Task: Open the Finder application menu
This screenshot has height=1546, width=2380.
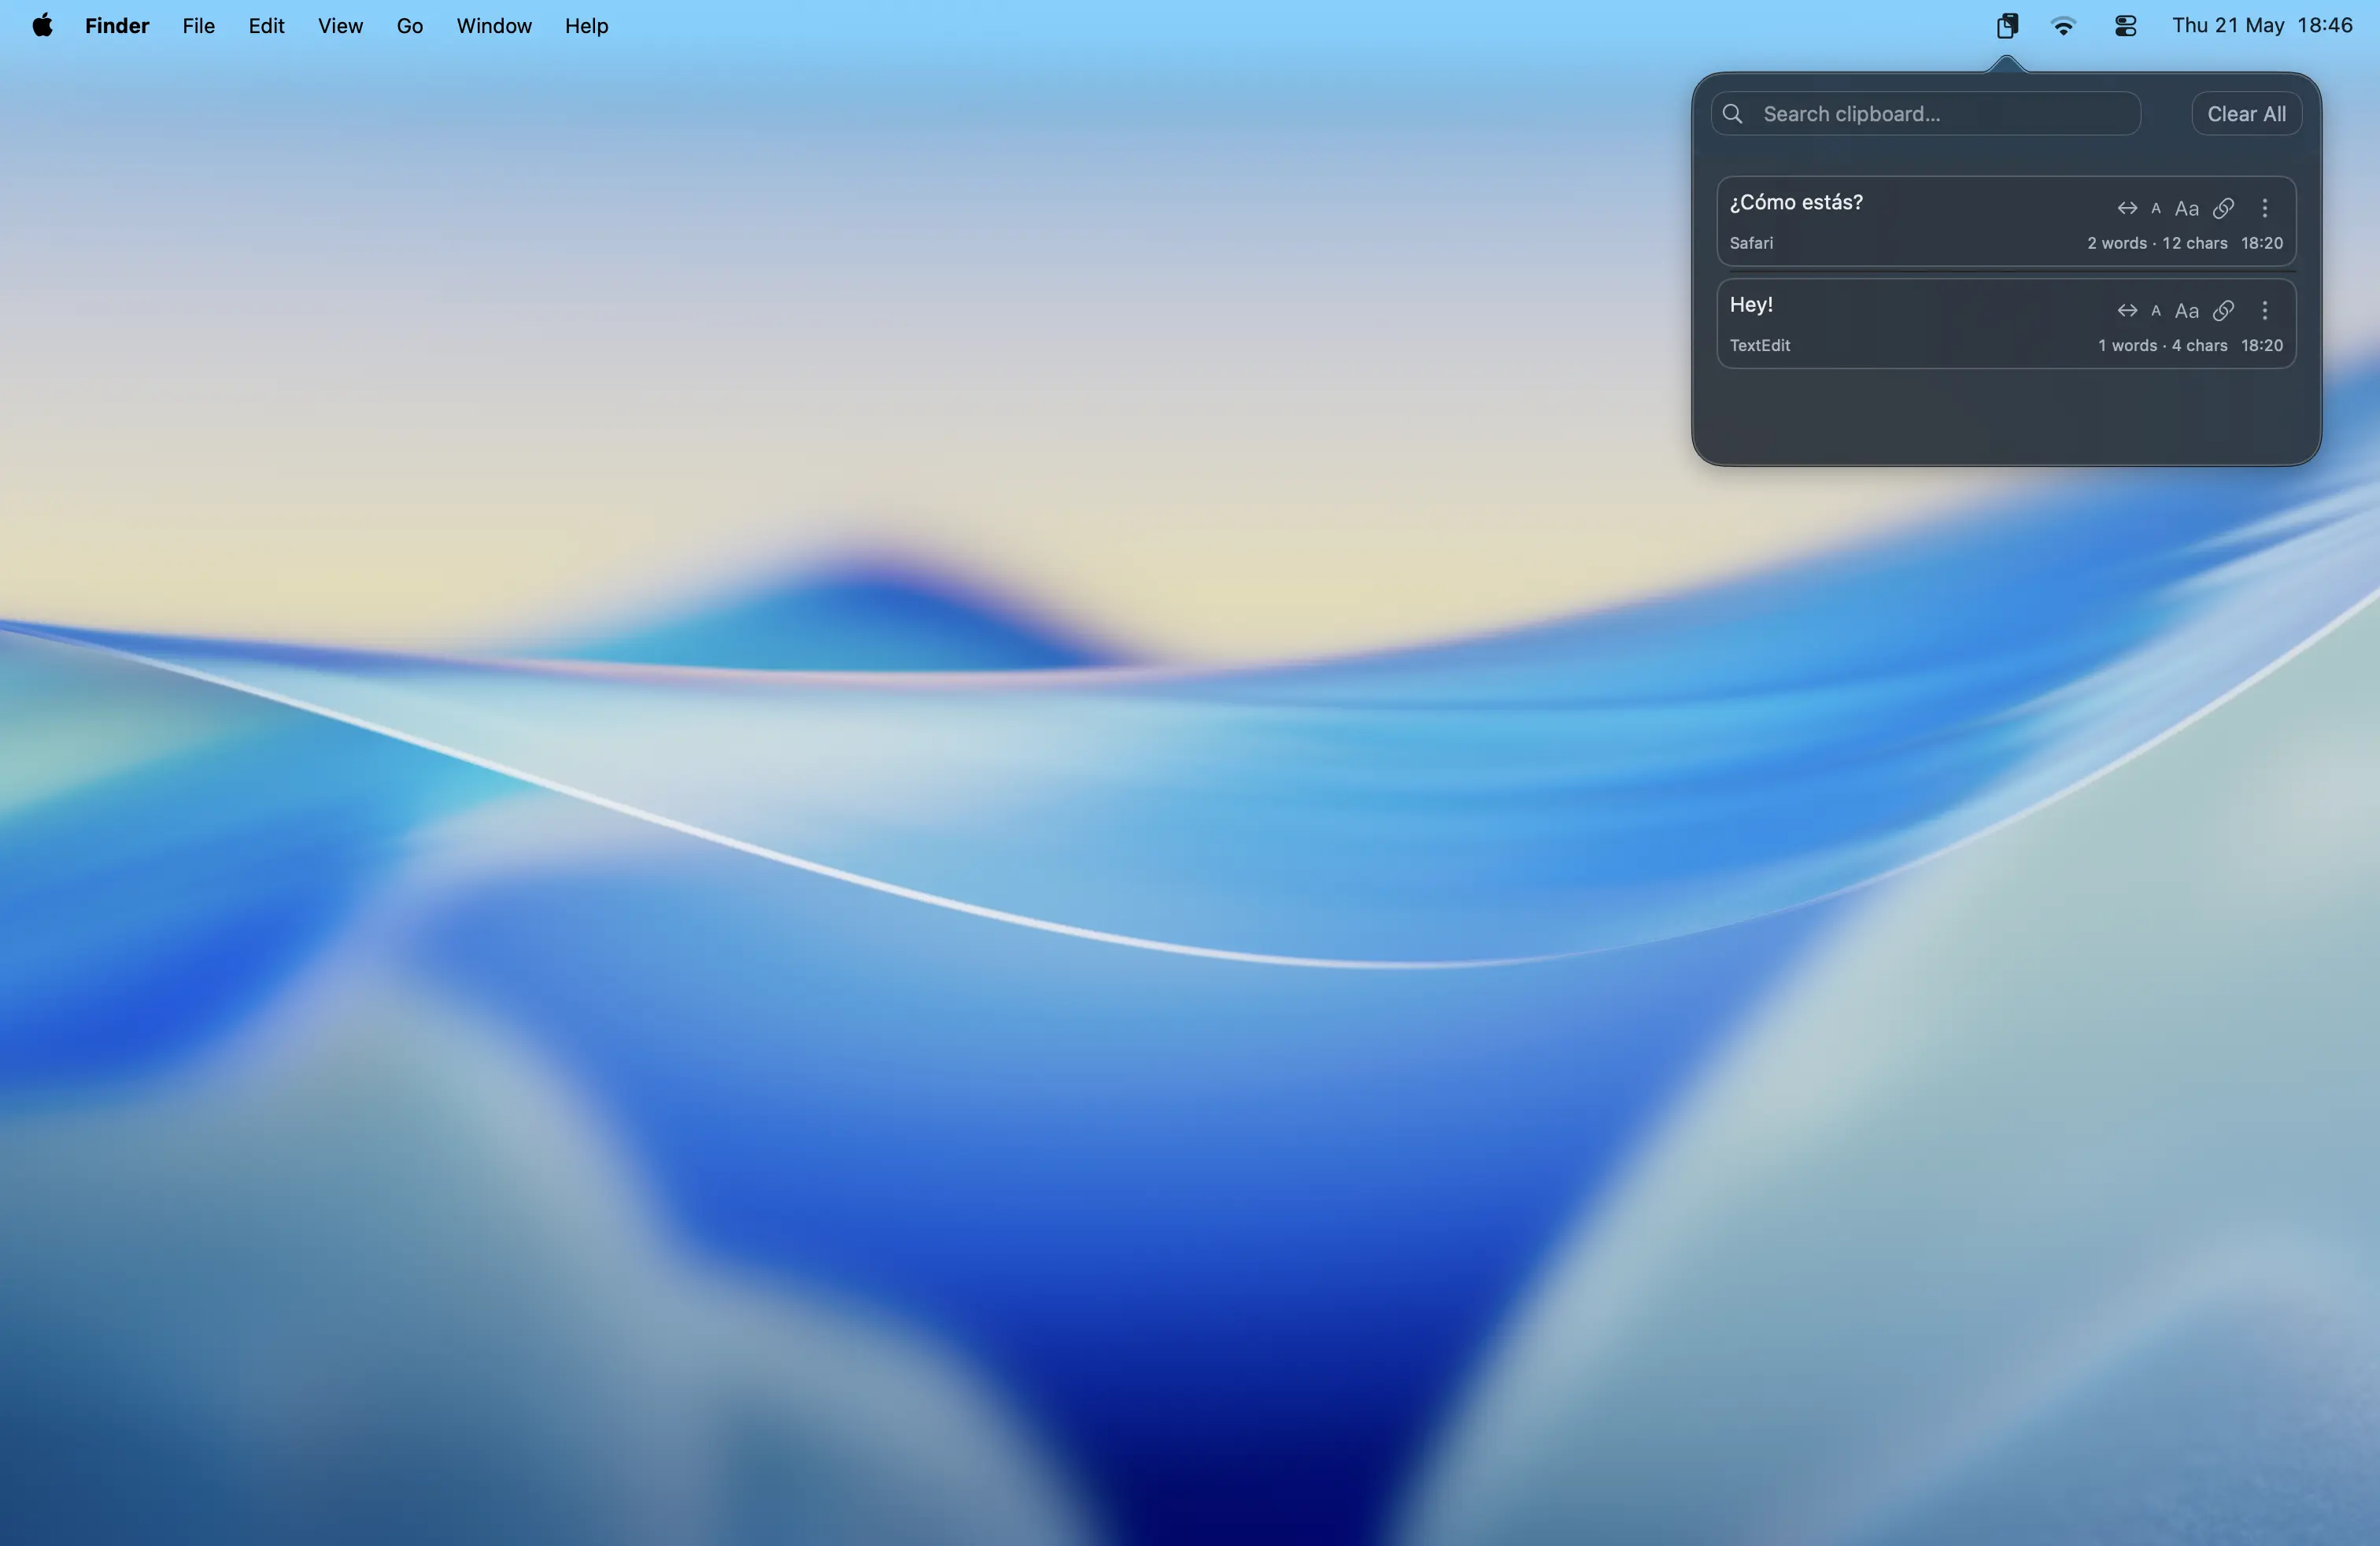Action: (117, 26)
